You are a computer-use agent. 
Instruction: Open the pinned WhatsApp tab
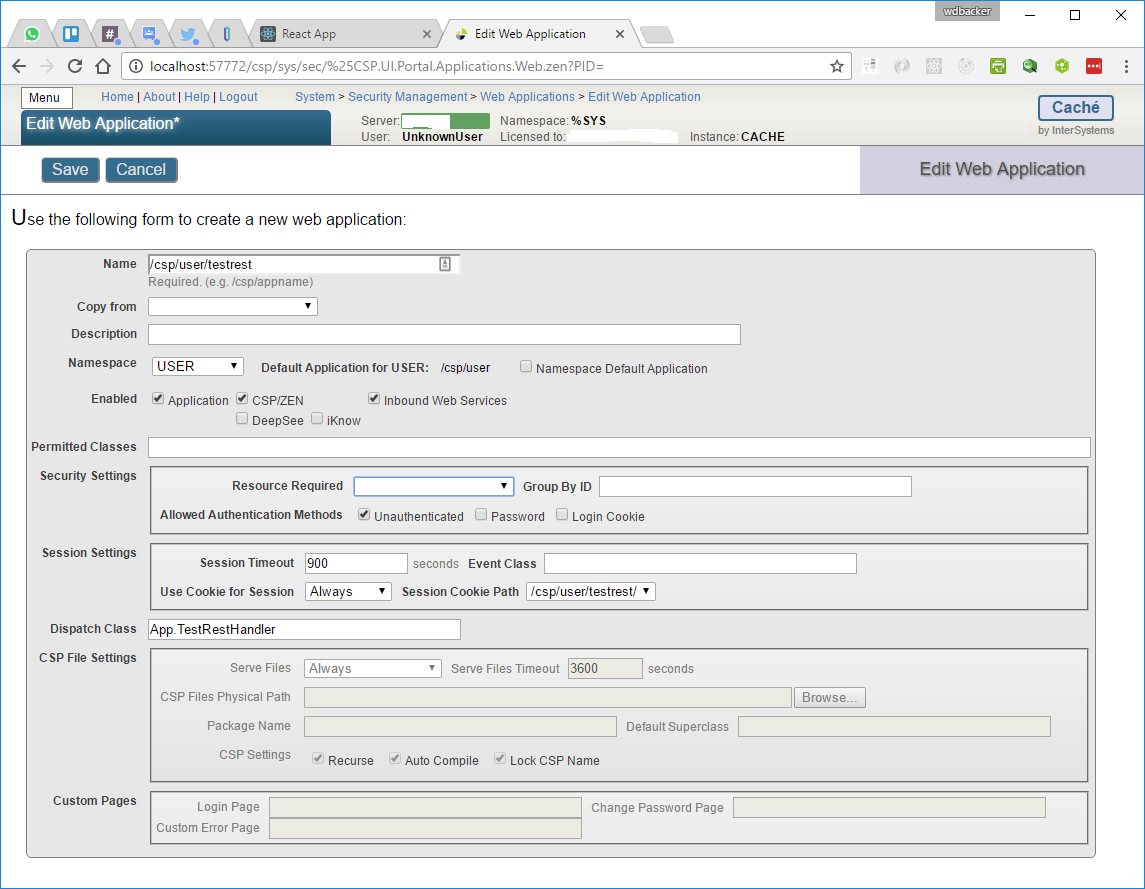click(x=32, y=34)
